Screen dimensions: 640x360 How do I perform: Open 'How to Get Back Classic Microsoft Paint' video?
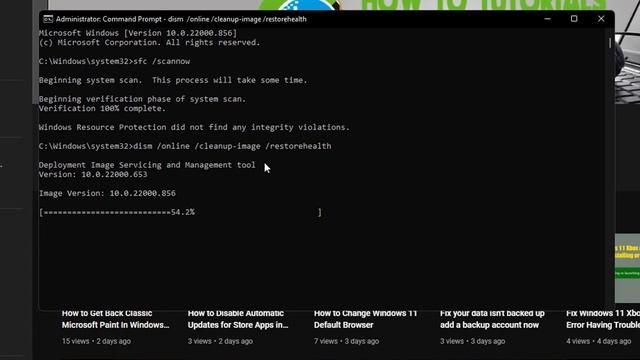click(116, 319)
